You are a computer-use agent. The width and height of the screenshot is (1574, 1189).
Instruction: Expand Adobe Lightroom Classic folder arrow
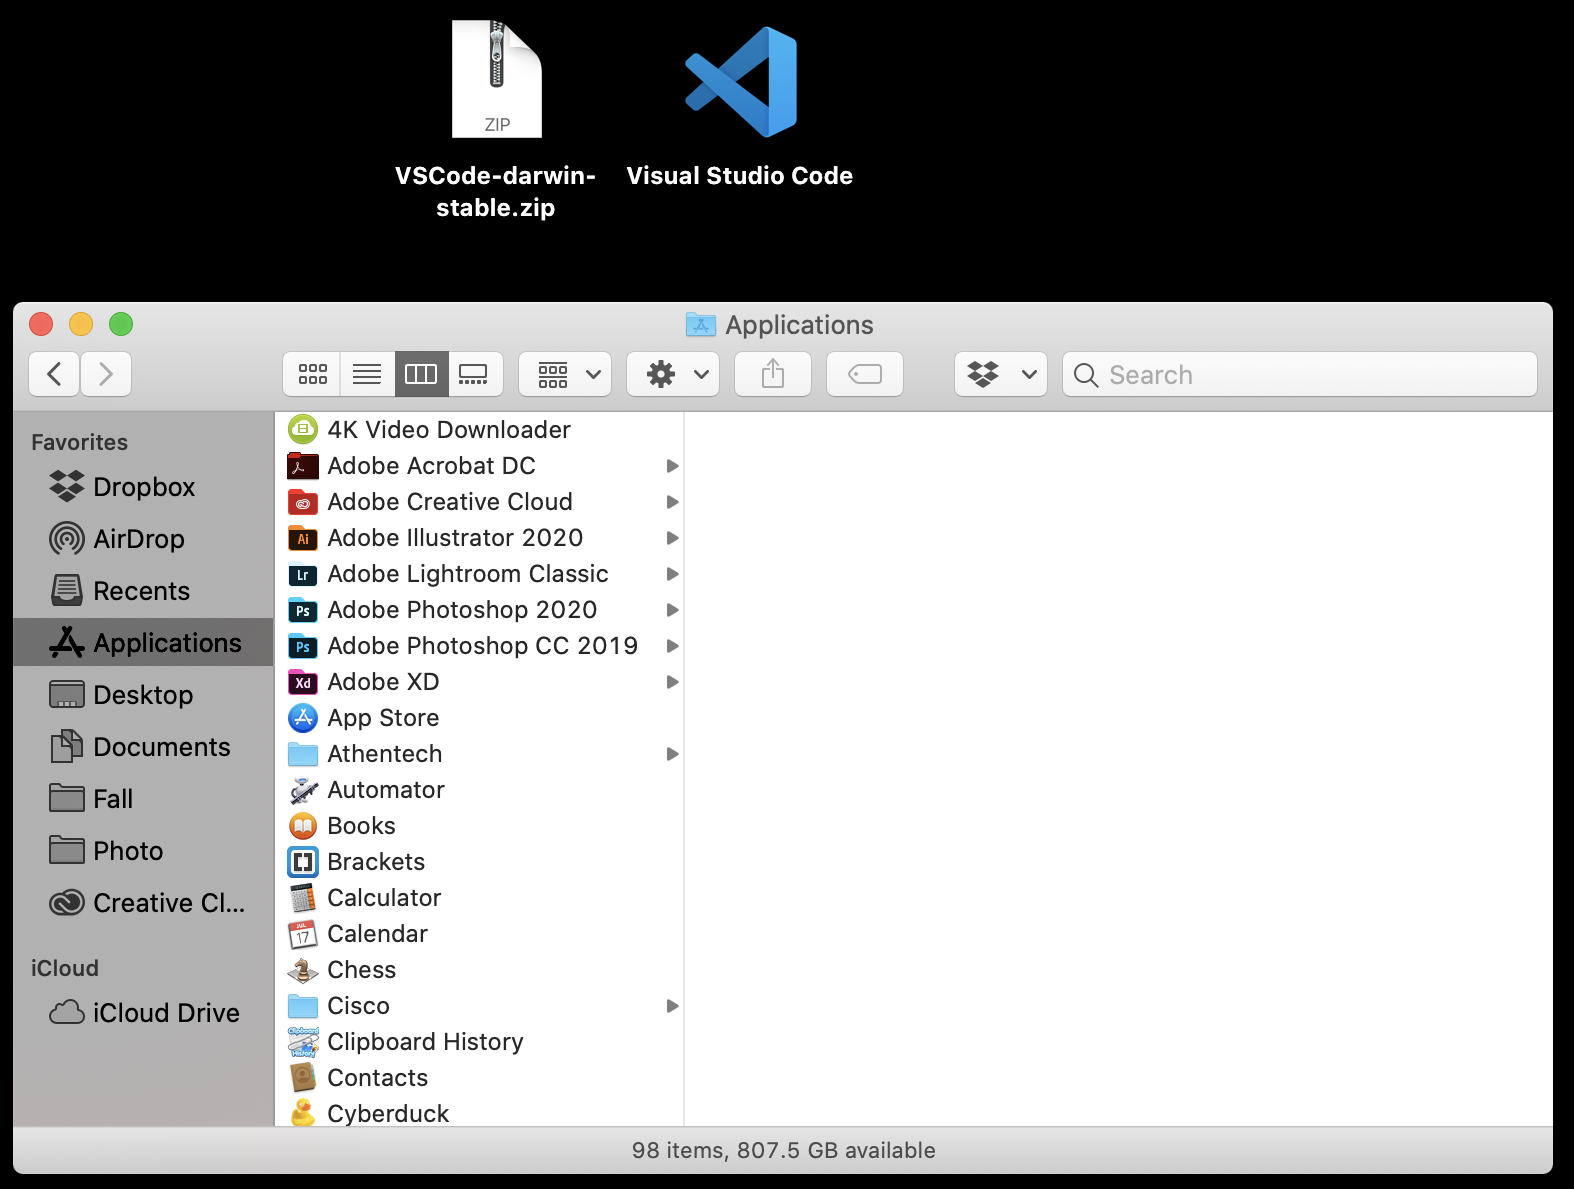672,574
